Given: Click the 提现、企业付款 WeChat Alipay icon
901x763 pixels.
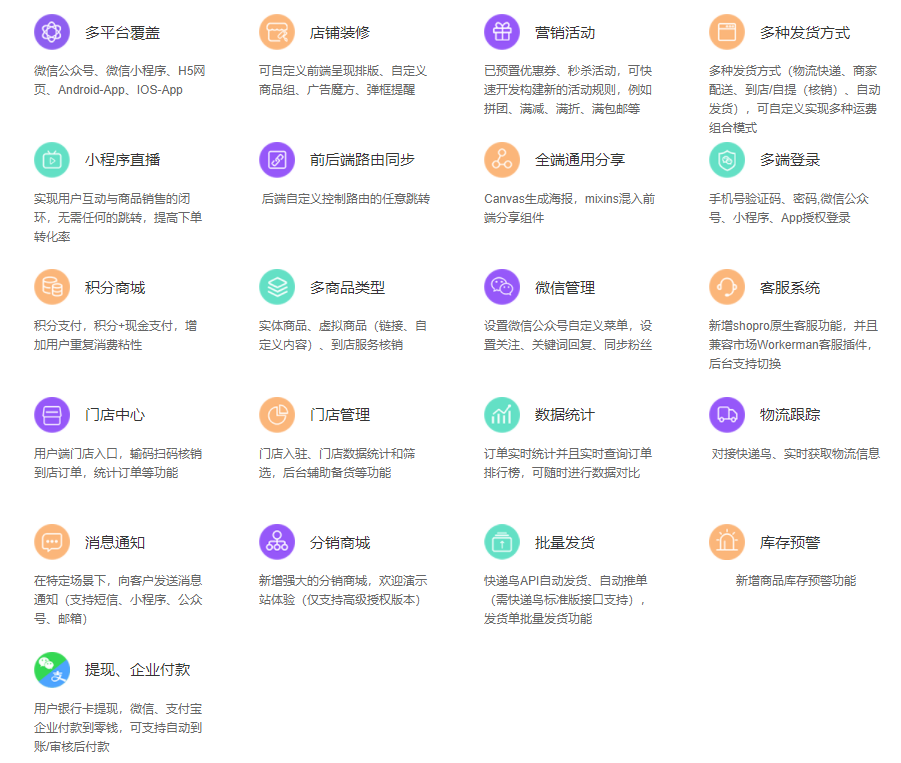Looking at the screenshot, I should click(x=51, y=669).
